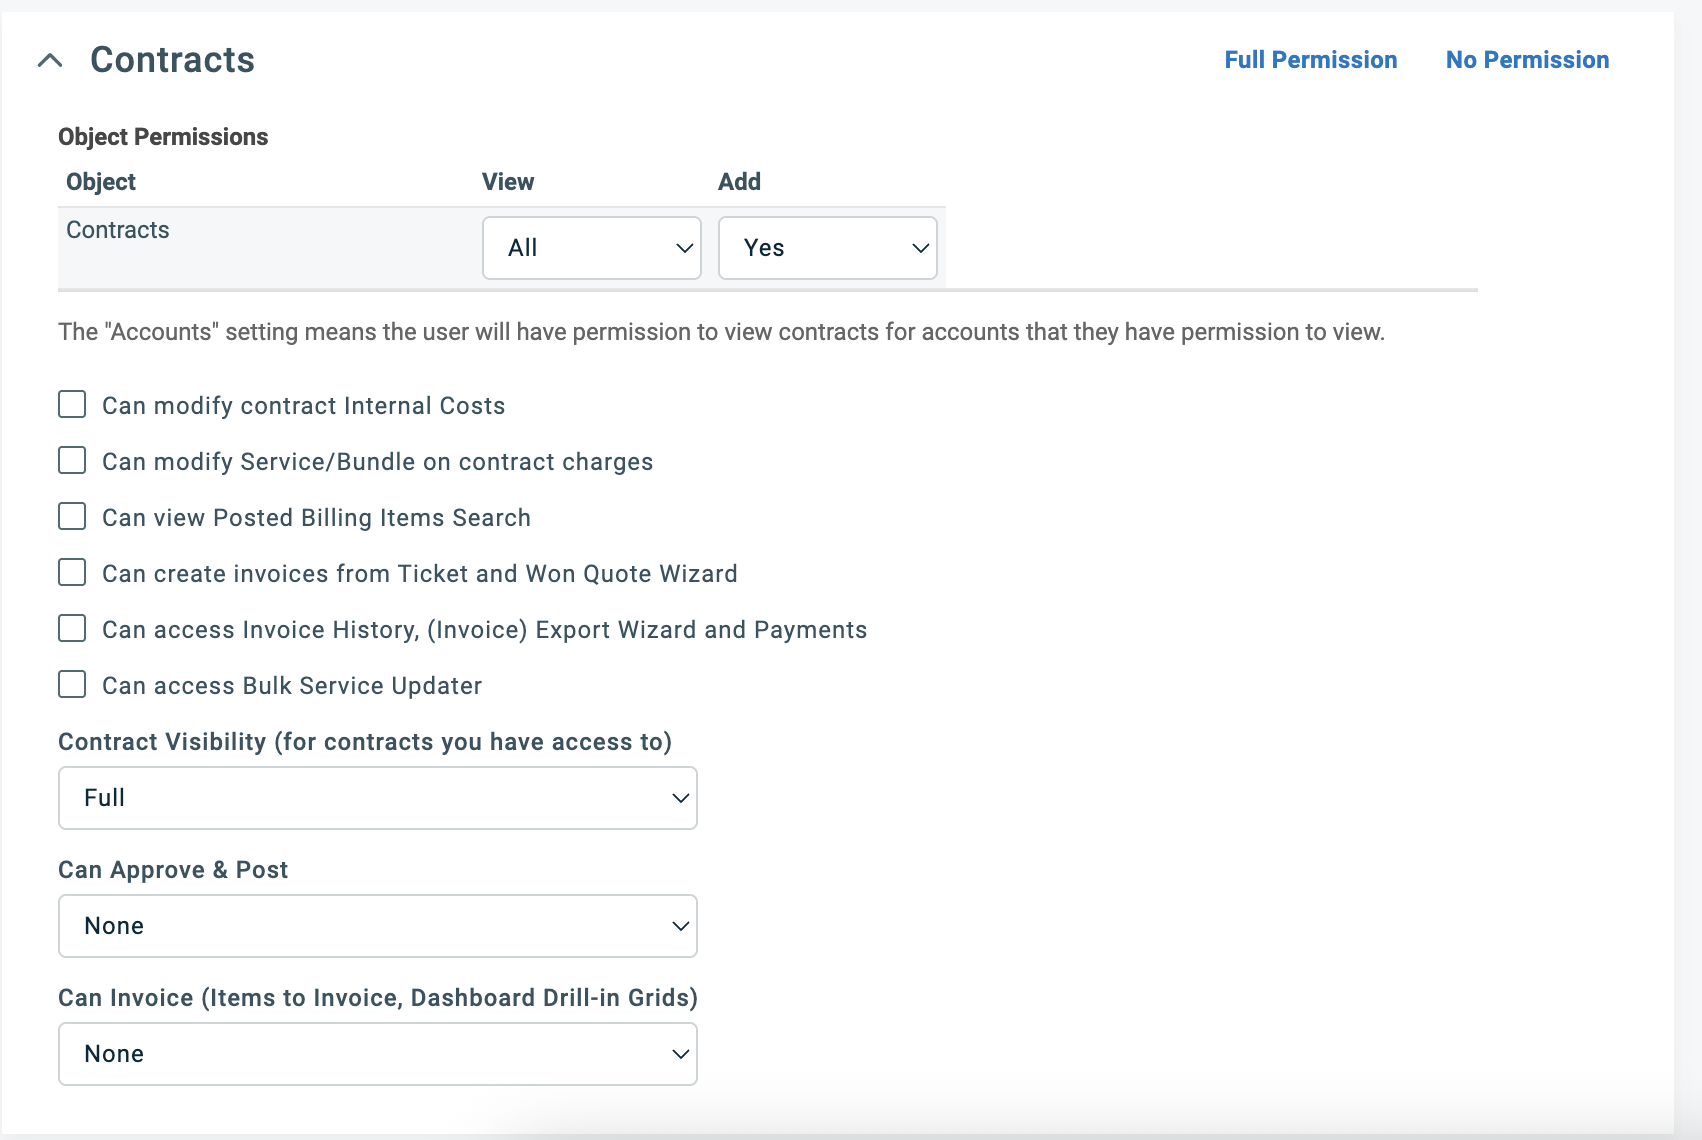Viewport: 1702px width, 1140px height.
Task: Apply No Permission to Contracts
Action: pyautogui.click(x=1526, y=60)
